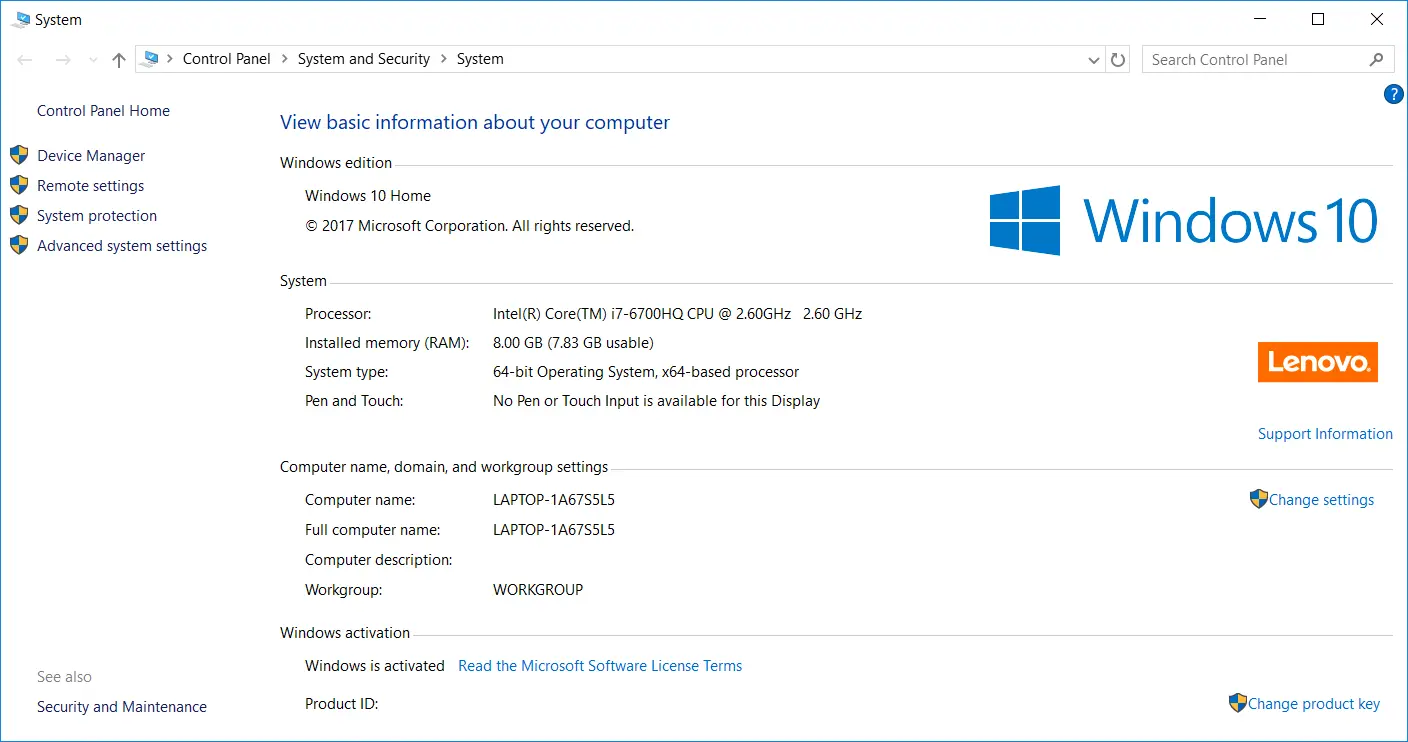Open Control Panel Home link

[x=103, y=111]
